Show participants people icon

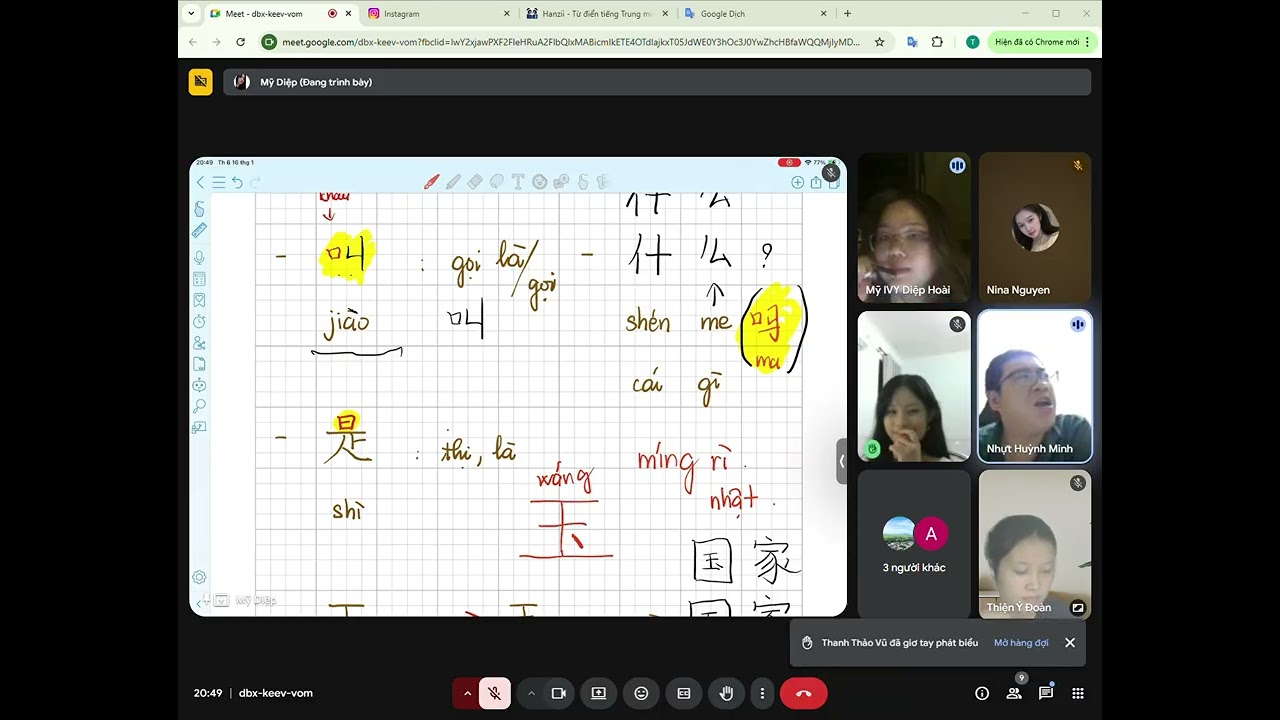(x=1014, y=693)
